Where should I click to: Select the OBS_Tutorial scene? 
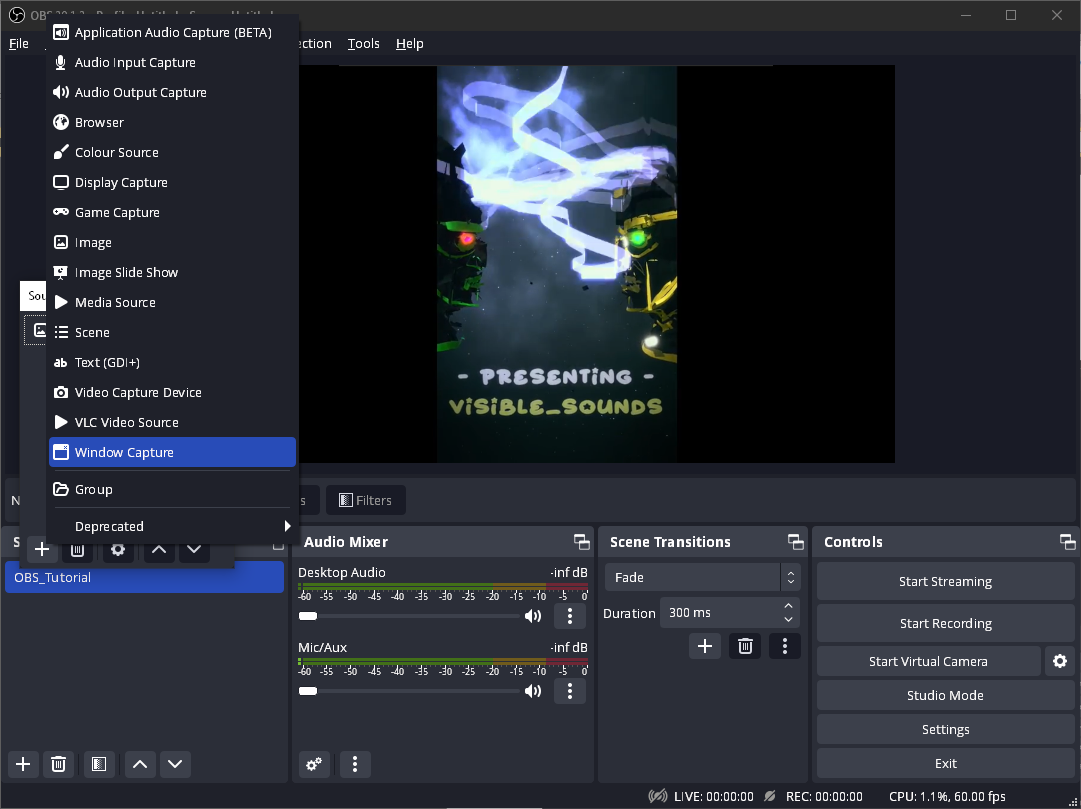144,578
